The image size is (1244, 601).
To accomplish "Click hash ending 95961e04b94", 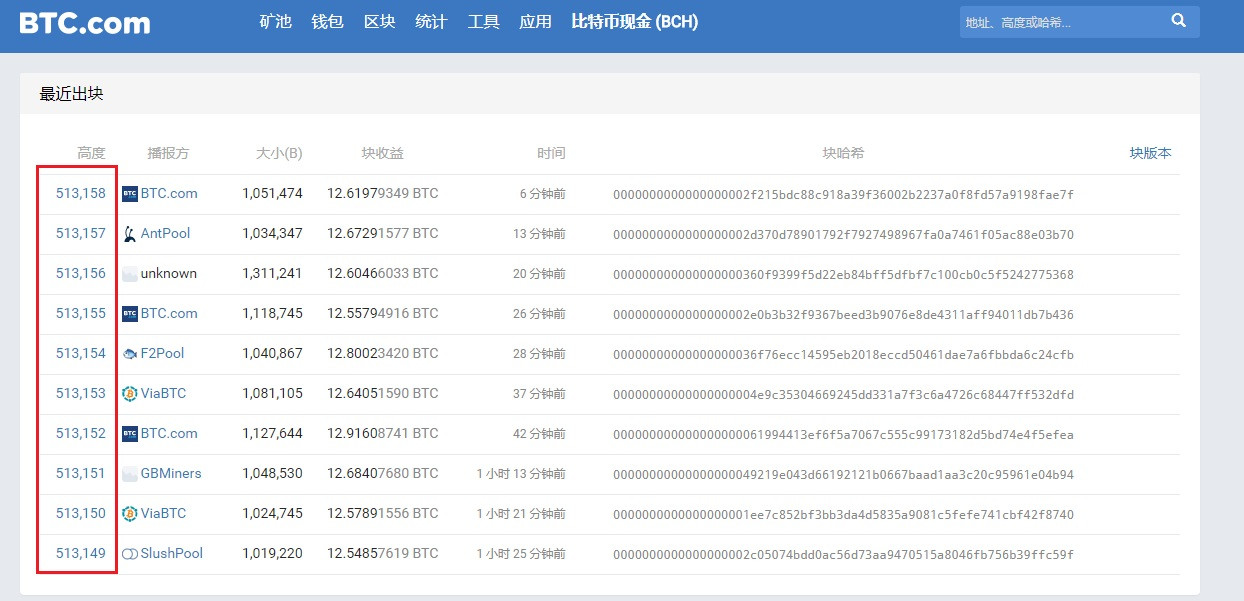I will click(843, 474).
